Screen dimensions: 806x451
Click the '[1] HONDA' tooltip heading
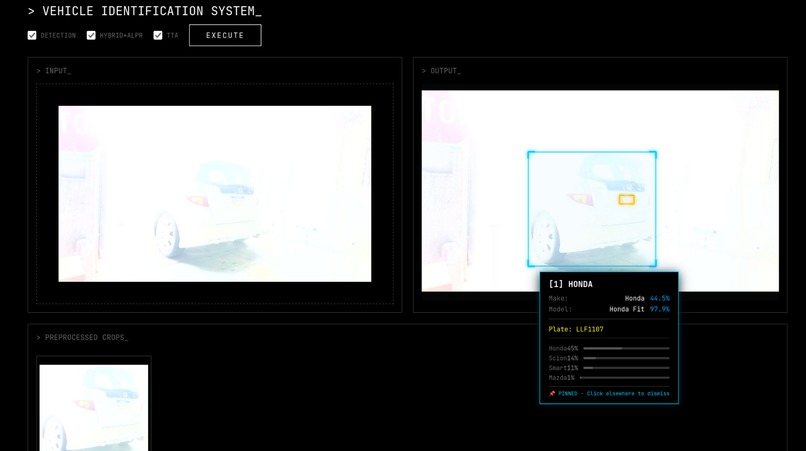[x=571, y=284]
